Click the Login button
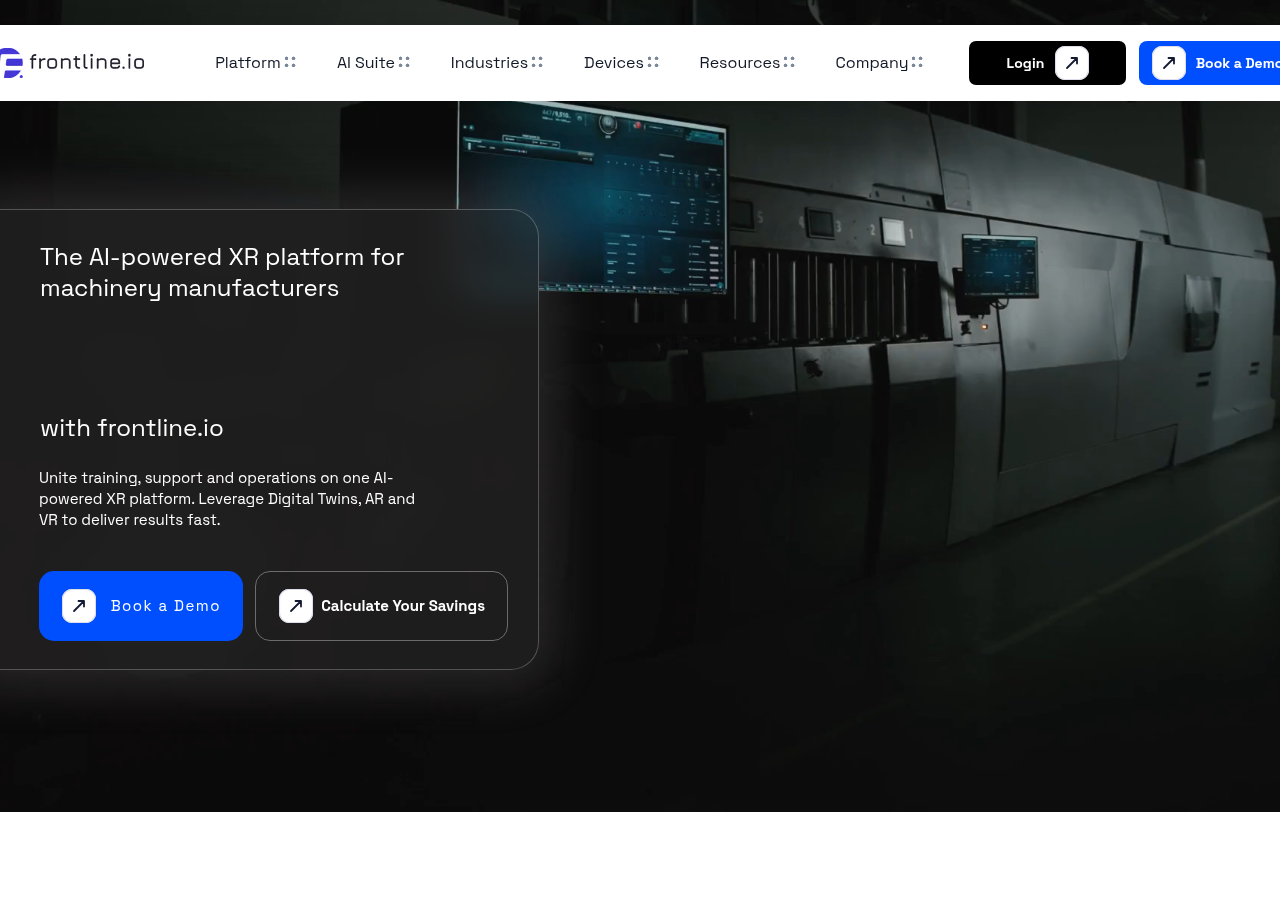The height and width of the screenshot is (900, 1280). click(x=1047, y=63)
